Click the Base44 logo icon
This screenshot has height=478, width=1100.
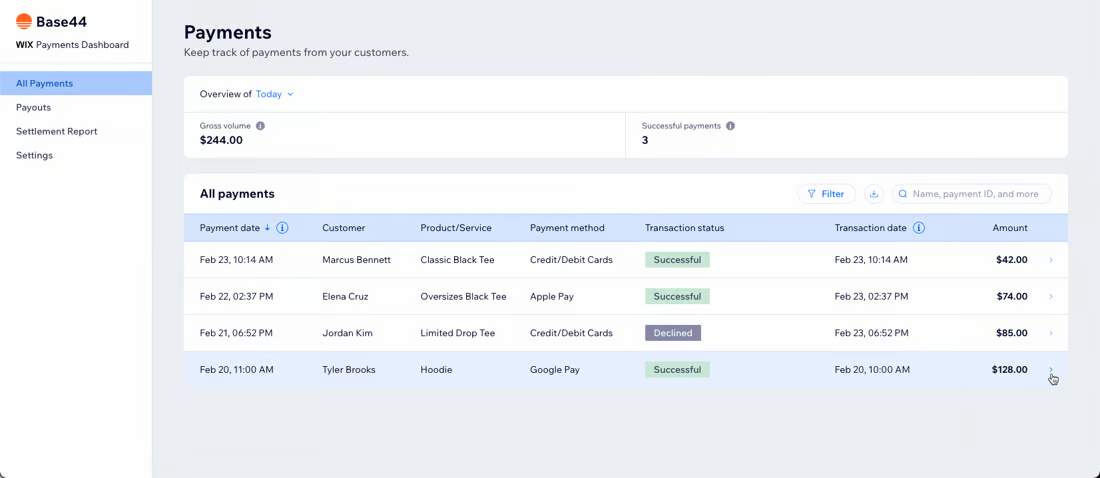tap(24, 22)
